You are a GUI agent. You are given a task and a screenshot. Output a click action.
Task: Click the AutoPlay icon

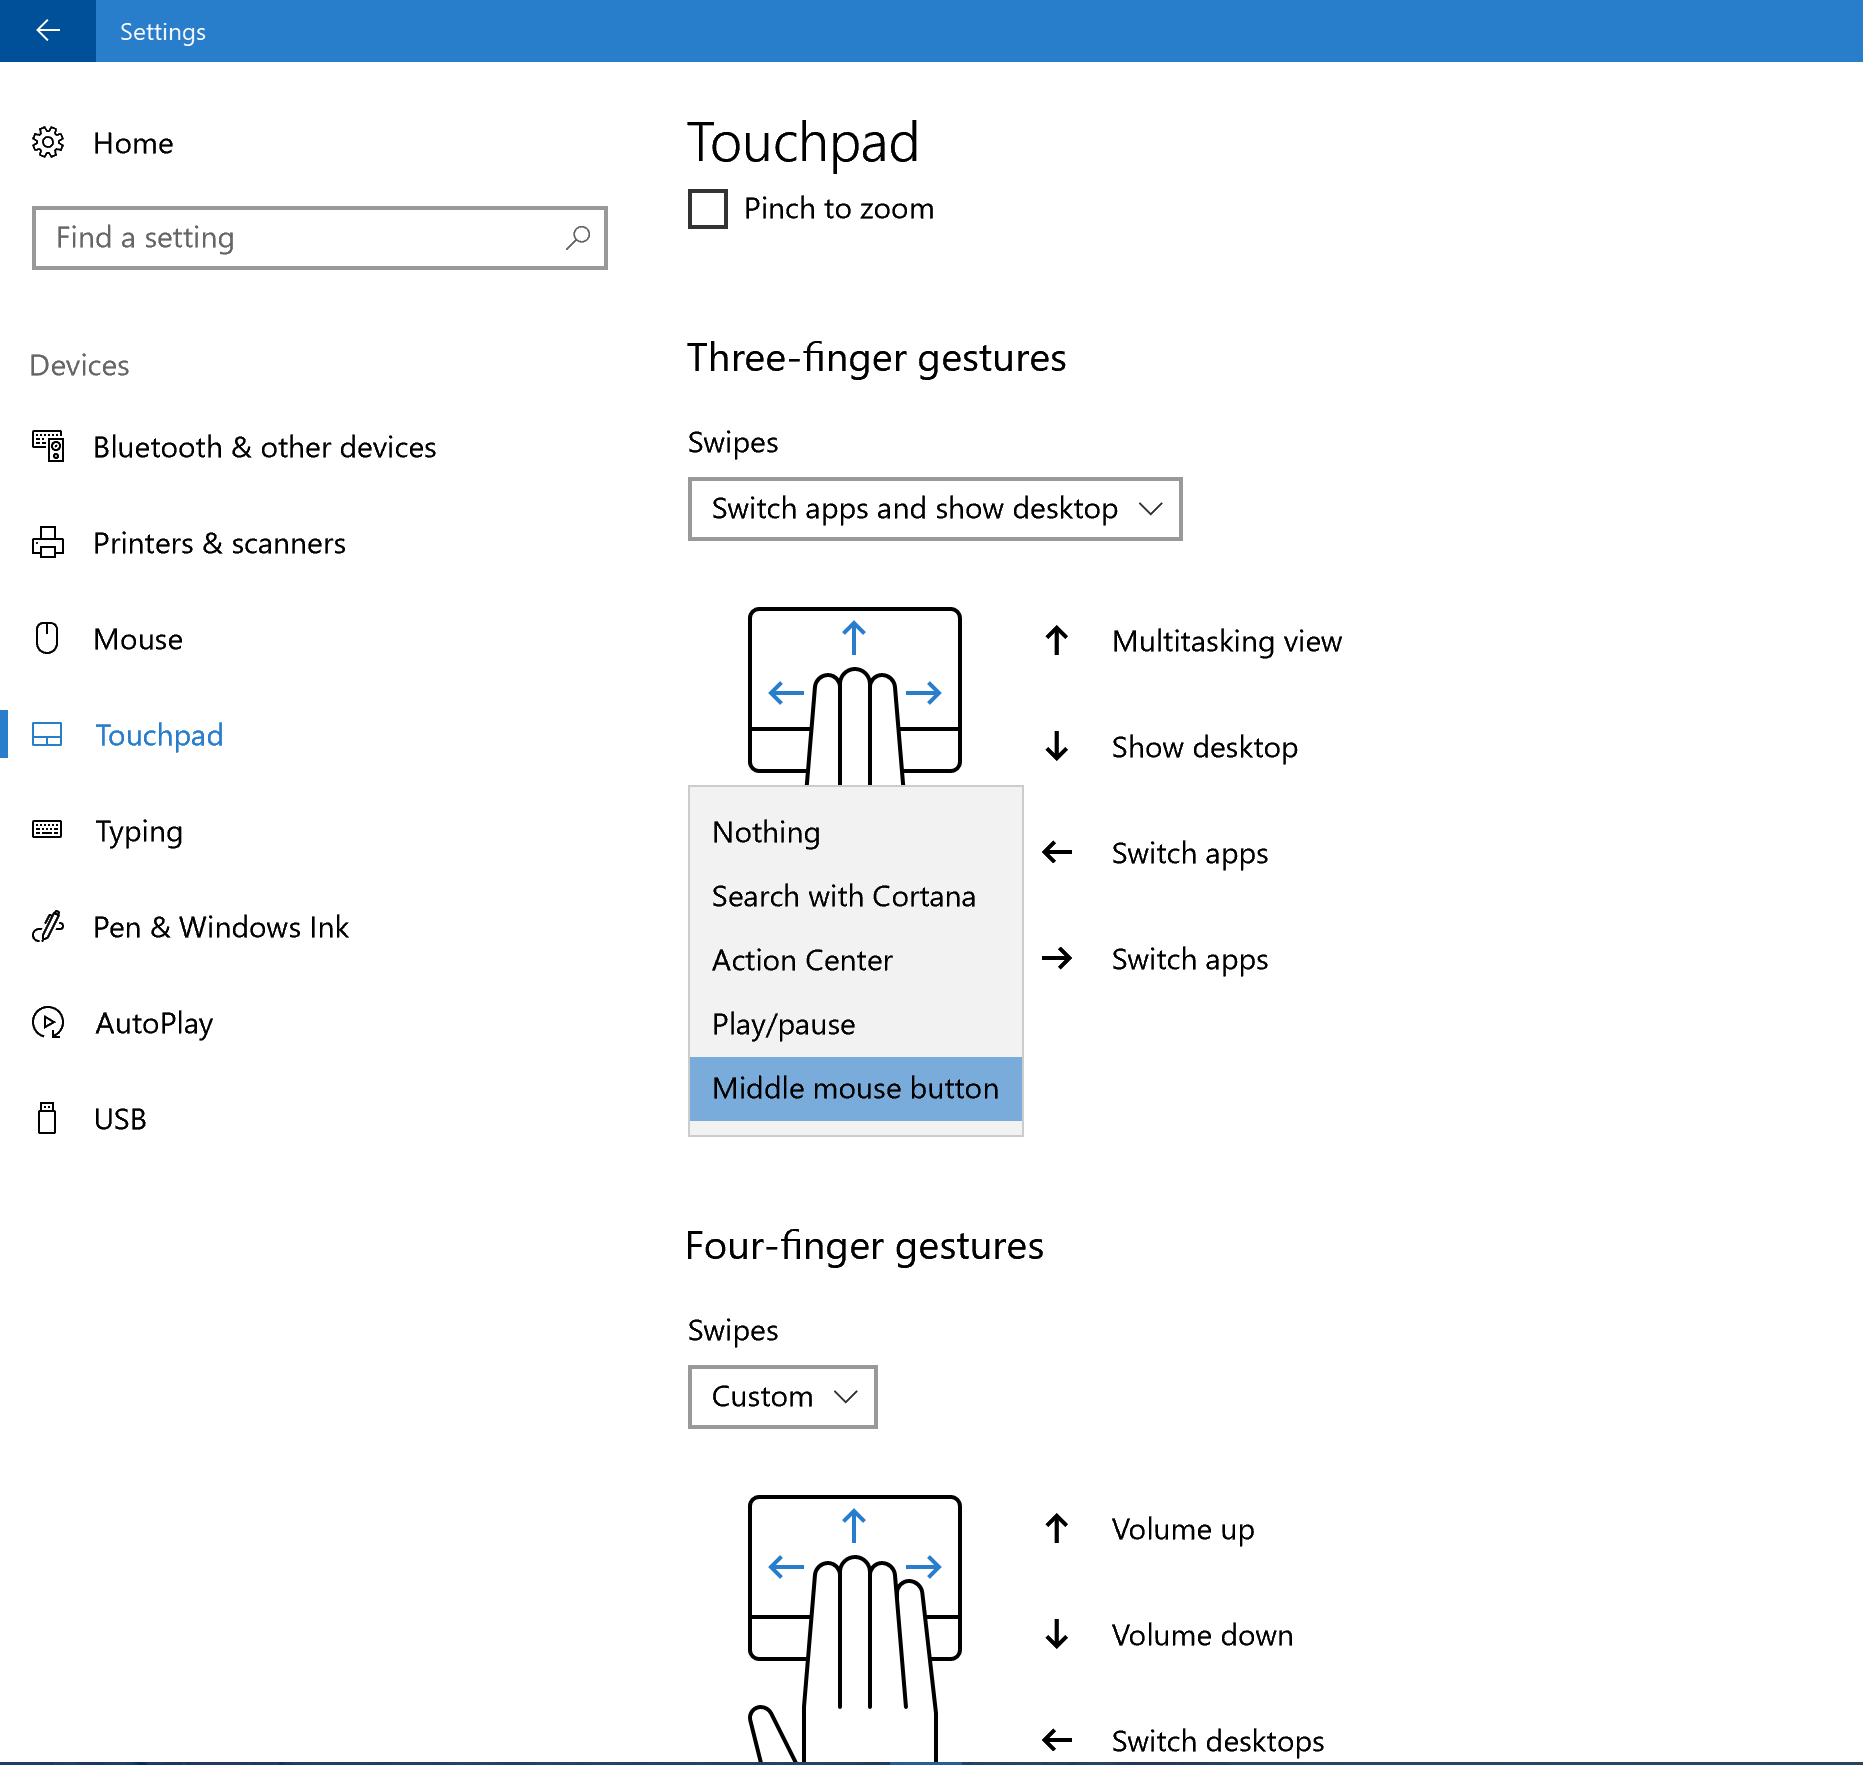[x=47, y=1022]
